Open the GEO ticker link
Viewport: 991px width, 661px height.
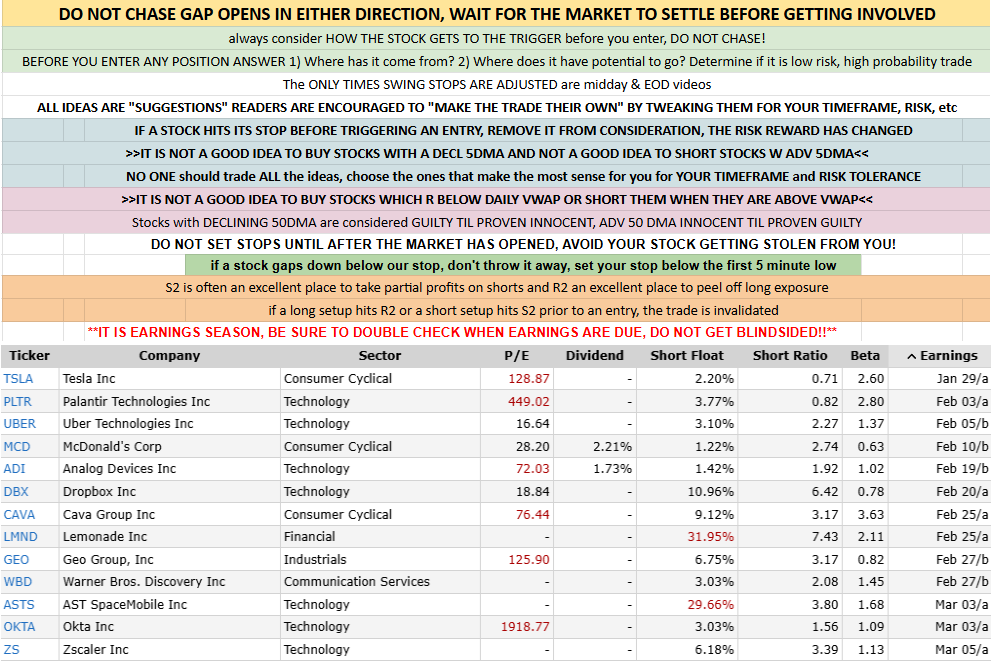16,559
